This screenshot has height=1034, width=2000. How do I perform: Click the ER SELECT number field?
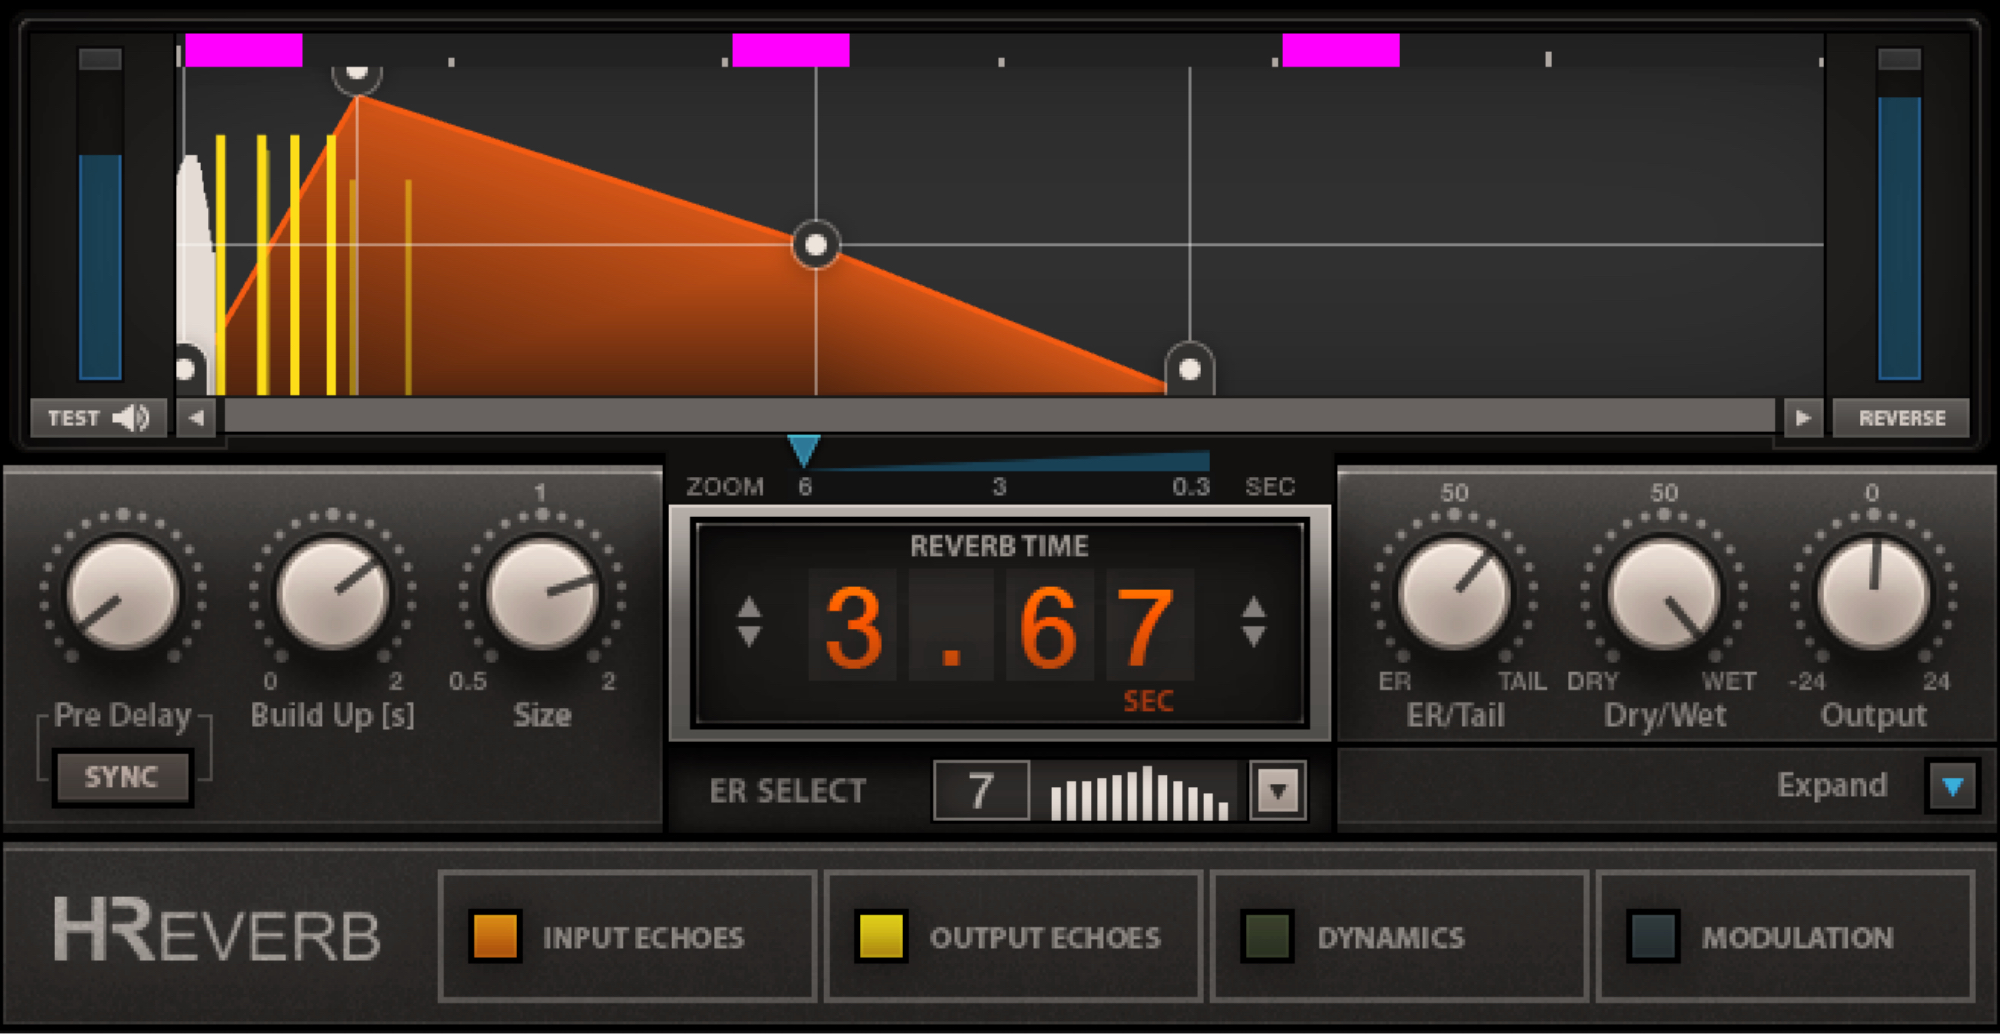click(980, 791)
